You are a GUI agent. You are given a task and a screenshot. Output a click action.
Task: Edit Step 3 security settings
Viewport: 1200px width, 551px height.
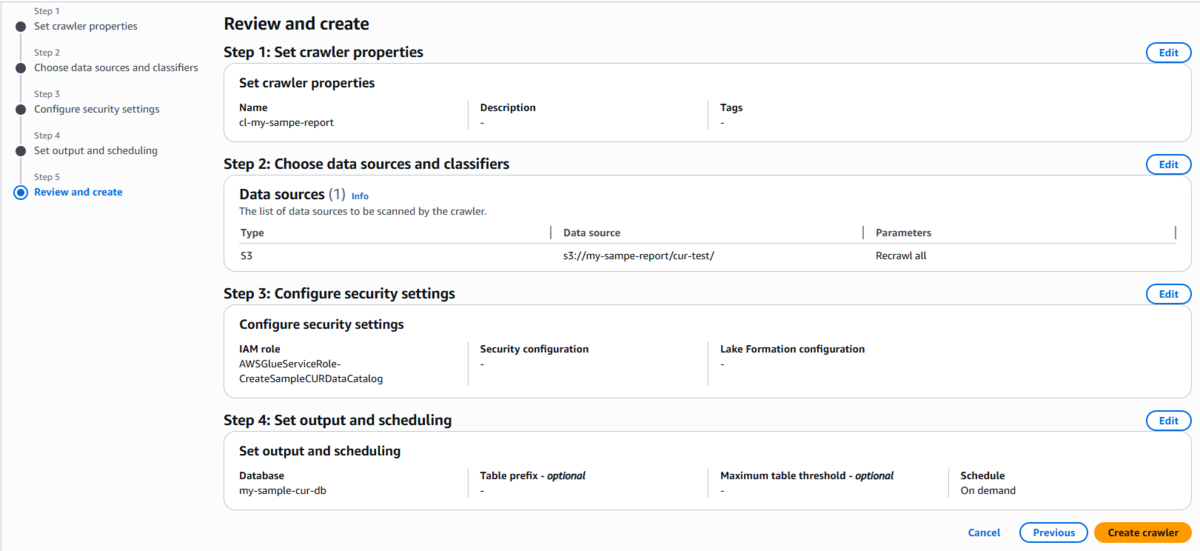coord(1168,294)
